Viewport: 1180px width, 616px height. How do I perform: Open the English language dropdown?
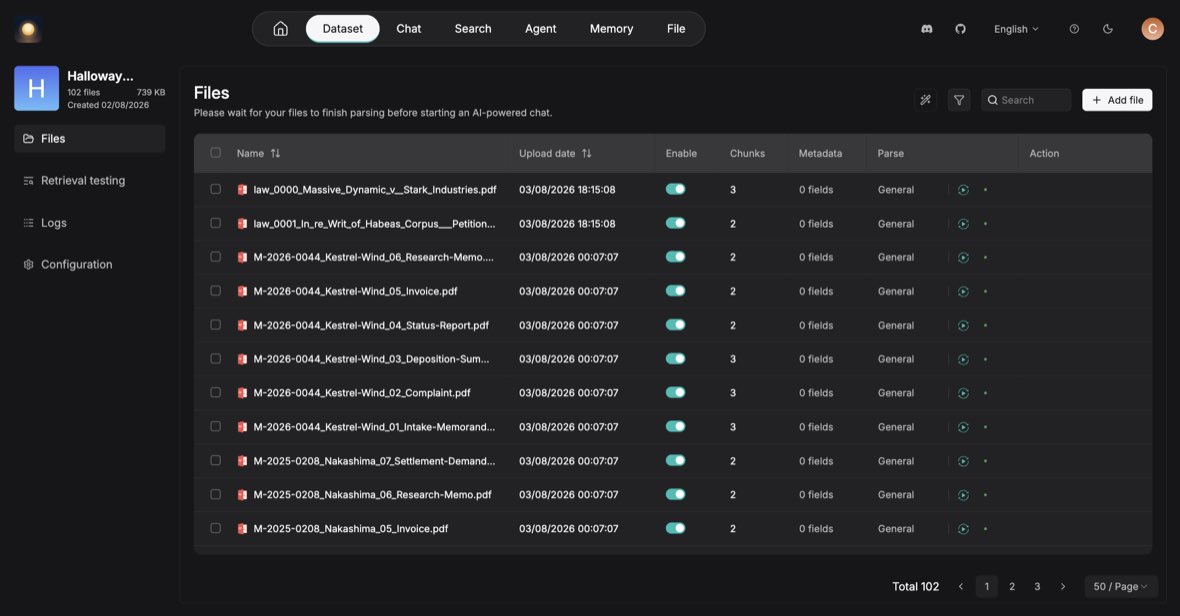[x=1016, y=29]
